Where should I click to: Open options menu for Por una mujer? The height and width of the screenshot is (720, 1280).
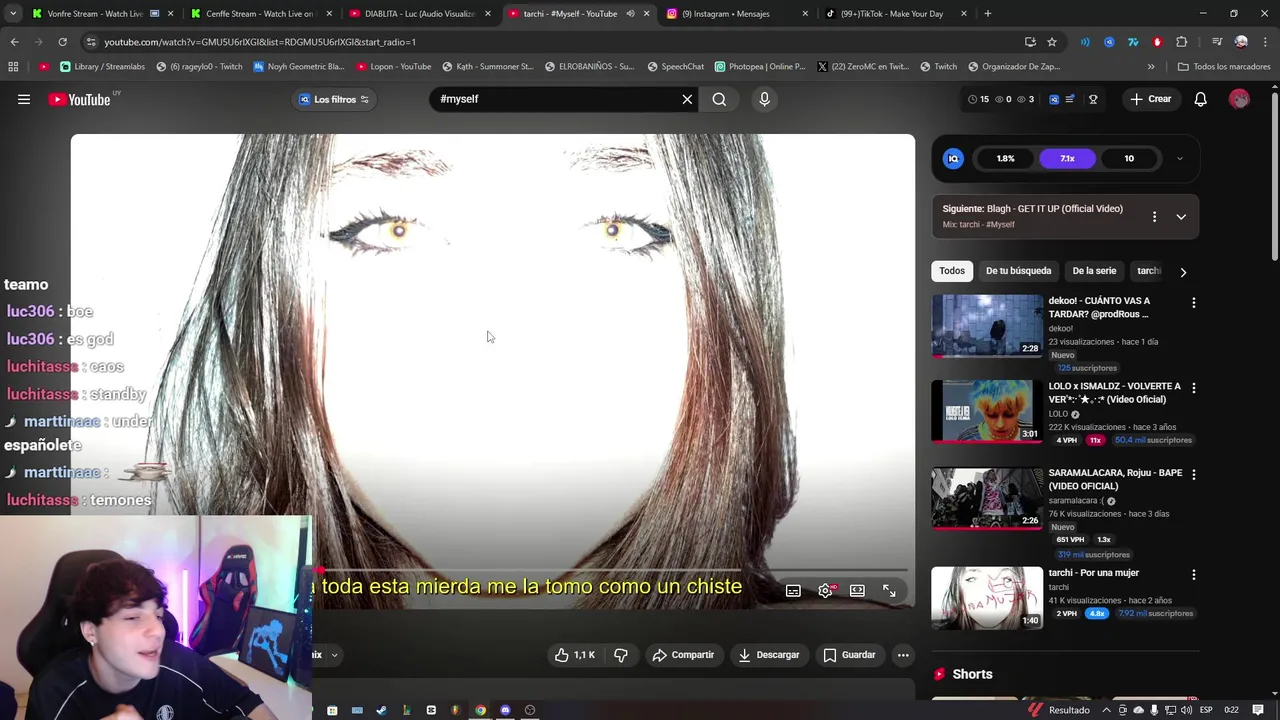[x=1193, y=575]
